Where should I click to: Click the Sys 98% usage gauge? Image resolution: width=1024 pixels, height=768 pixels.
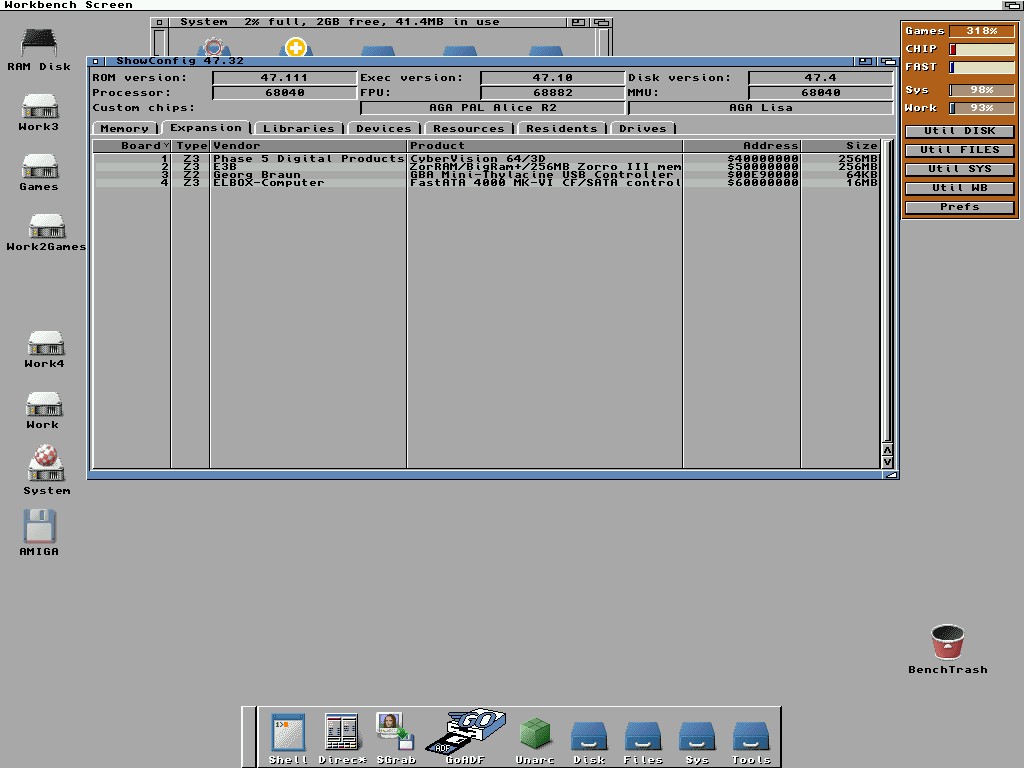982,90
